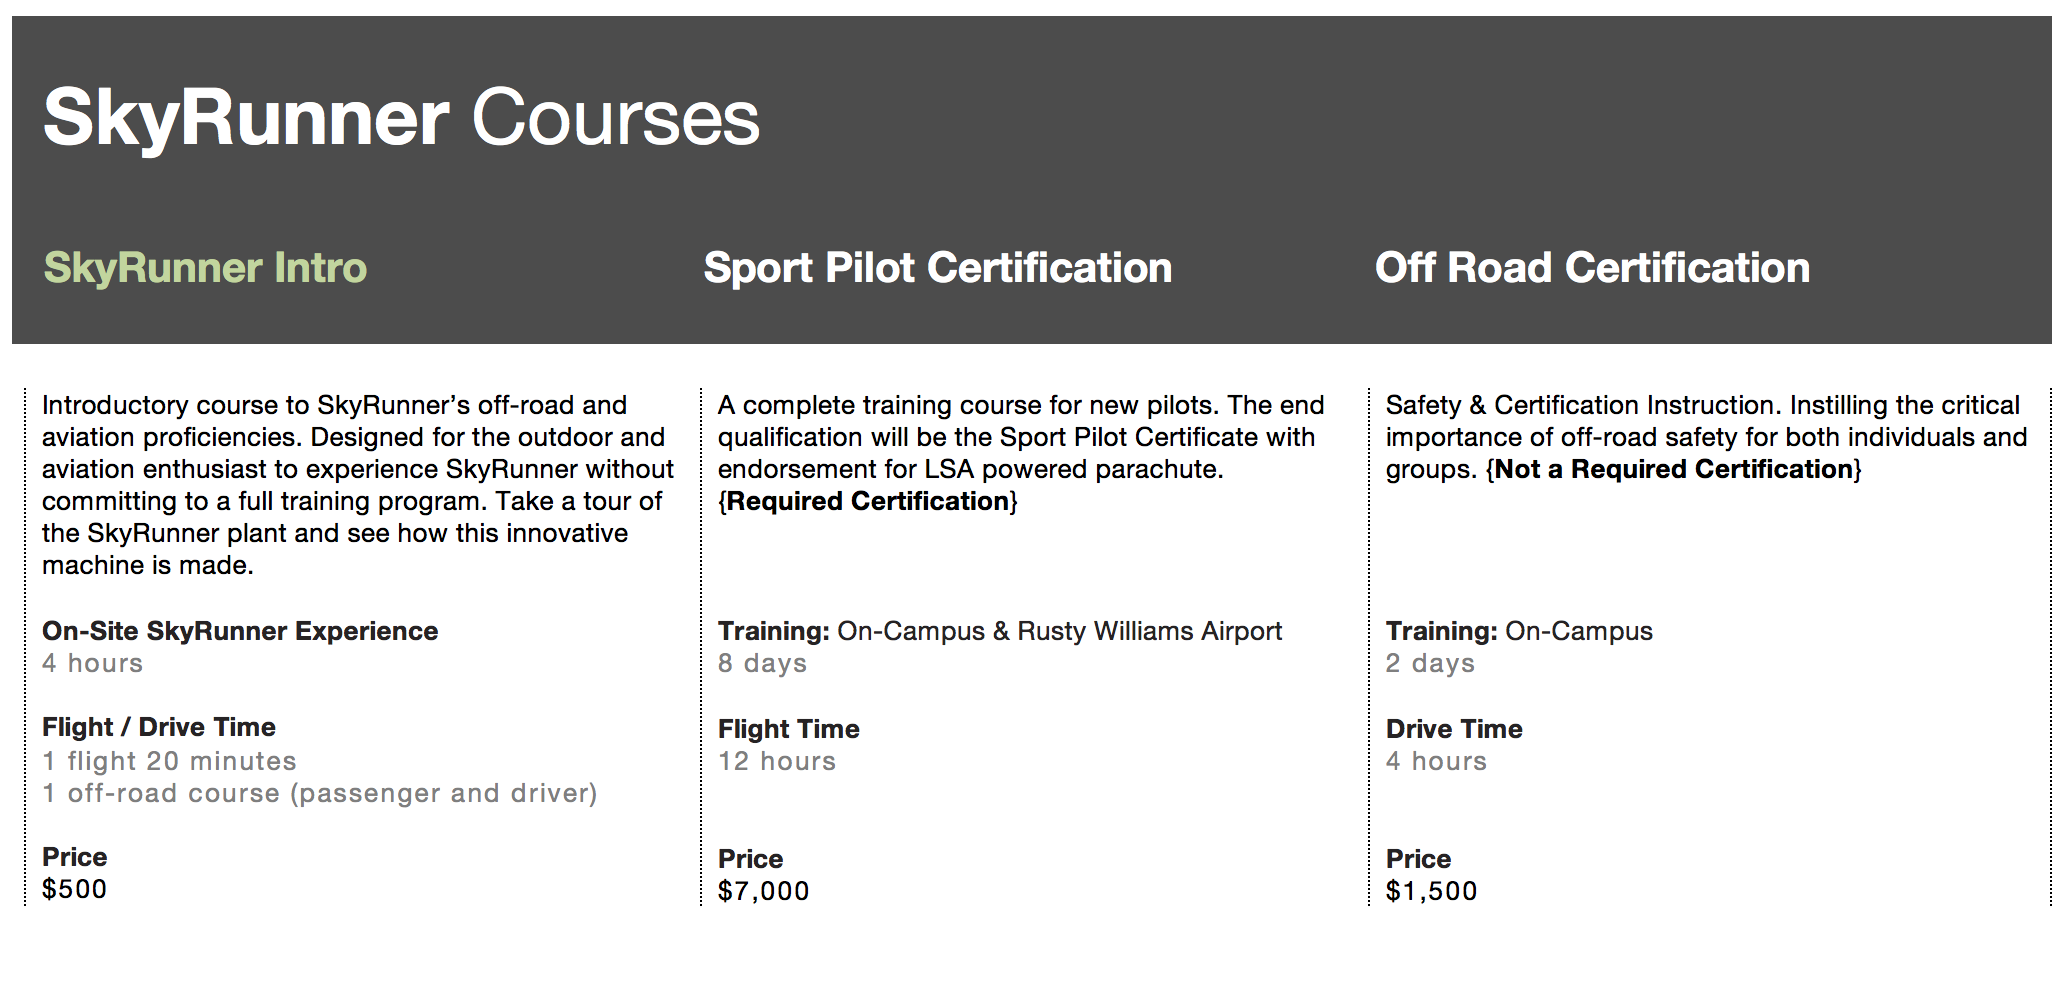Viewport: 2068px width, 986px height.
Task: Select the $500 intro price
Action: [x=74, y=889]
